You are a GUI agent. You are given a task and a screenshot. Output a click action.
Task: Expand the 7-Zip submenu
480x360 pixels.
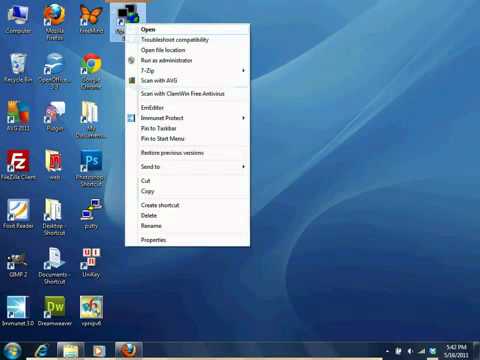click(187, 70)
